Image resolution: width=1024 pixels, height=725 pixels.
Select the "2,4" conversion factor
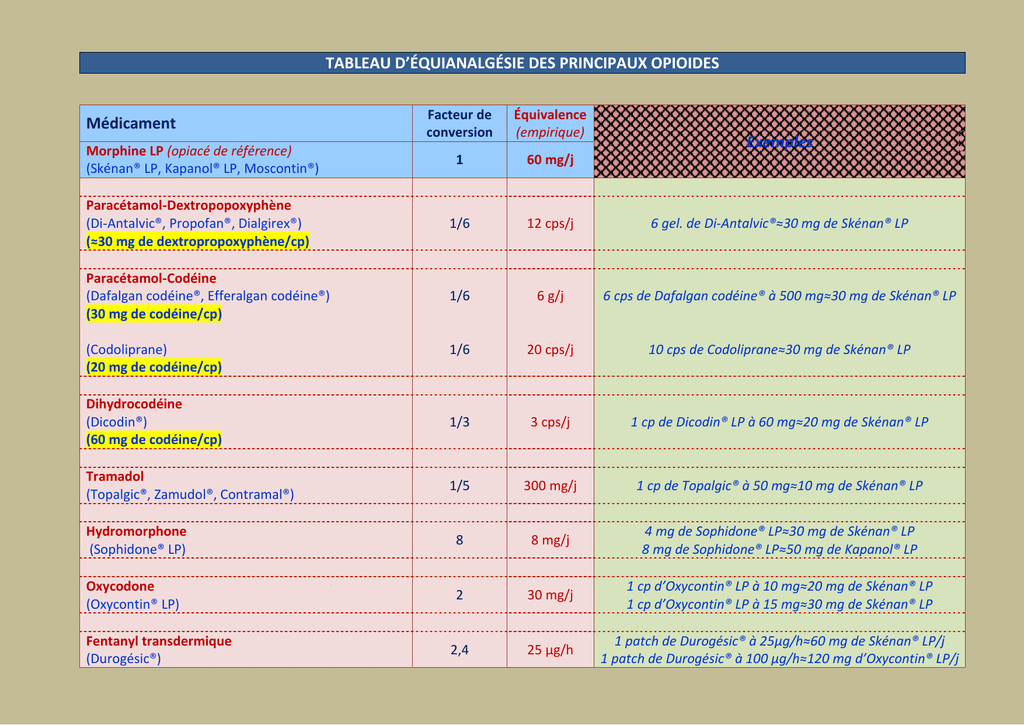459,650
